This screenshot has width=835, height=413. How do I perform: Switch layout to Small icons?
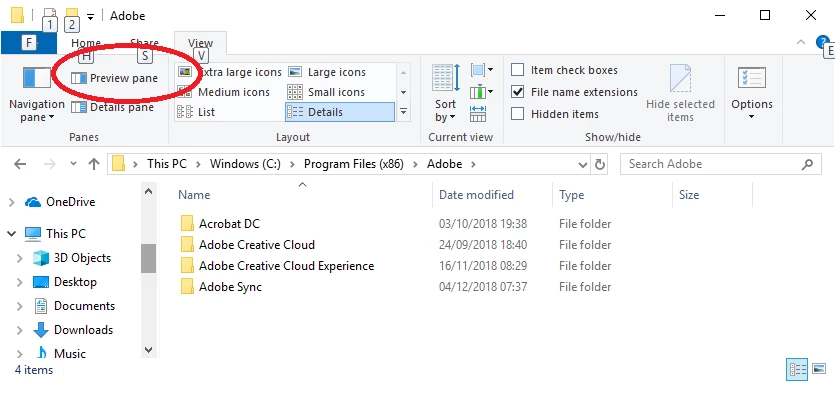(326, 92)
